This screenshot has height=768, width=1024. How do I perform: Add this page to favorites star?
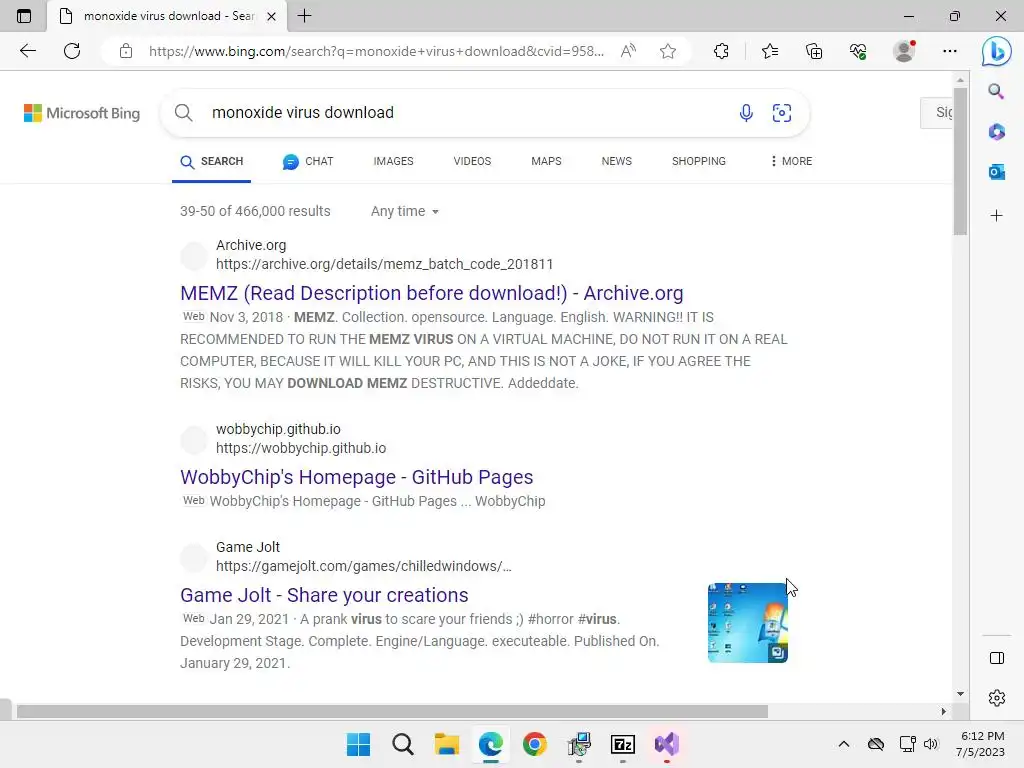pyautogui.click(x=667, y=51)
